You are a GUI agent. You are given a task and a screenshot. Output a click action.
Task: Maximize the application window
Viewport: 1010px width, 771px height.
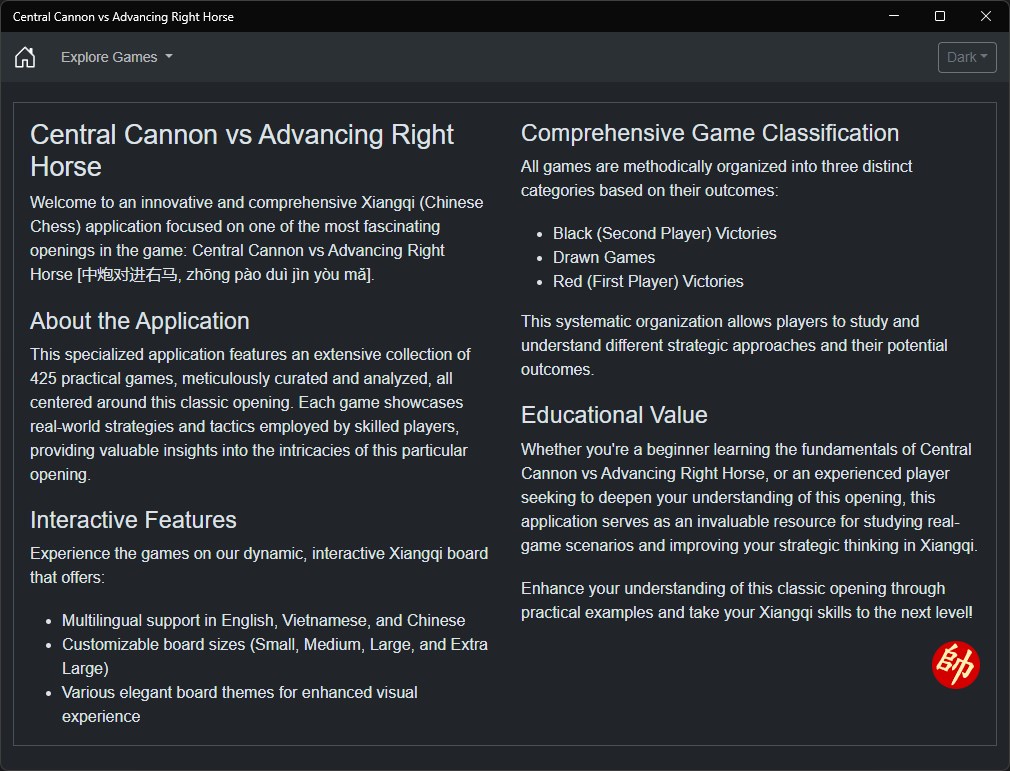[x=940, y=16]
